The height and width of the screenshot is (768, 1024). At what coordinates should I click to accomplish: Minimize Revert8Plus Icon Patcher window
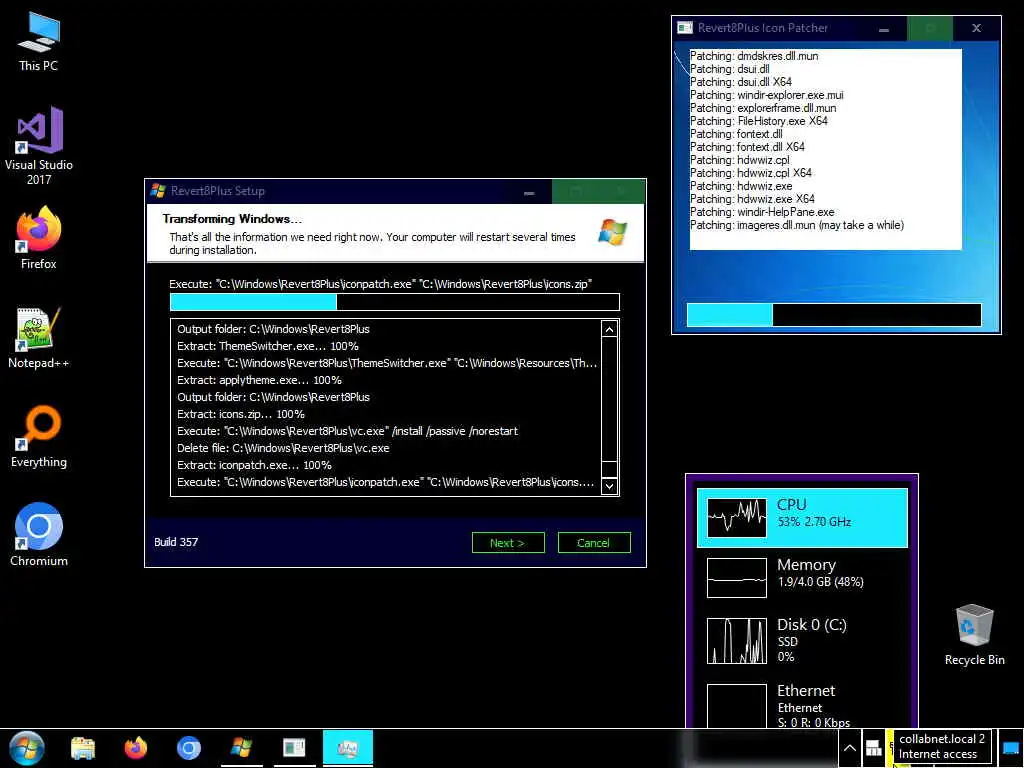(x=884, y=29)
